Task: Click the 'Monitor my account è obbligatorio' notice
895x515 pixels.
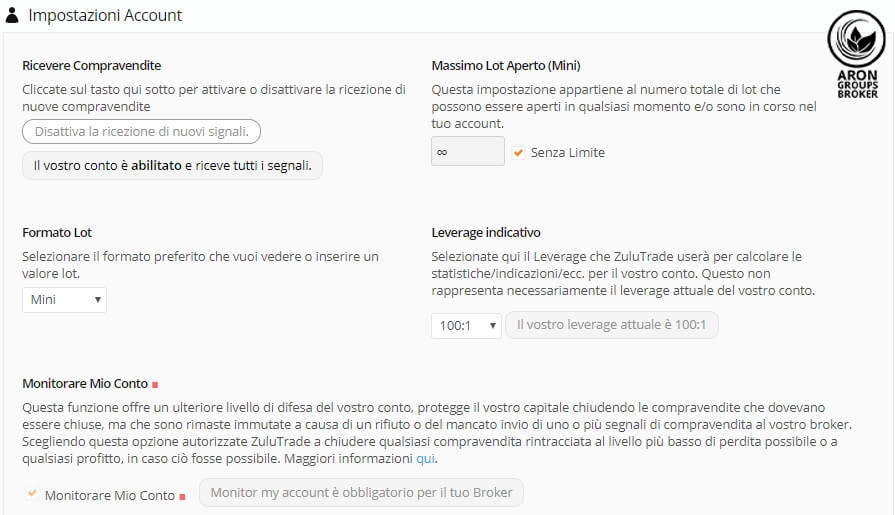Action: [x=361, y=492]
